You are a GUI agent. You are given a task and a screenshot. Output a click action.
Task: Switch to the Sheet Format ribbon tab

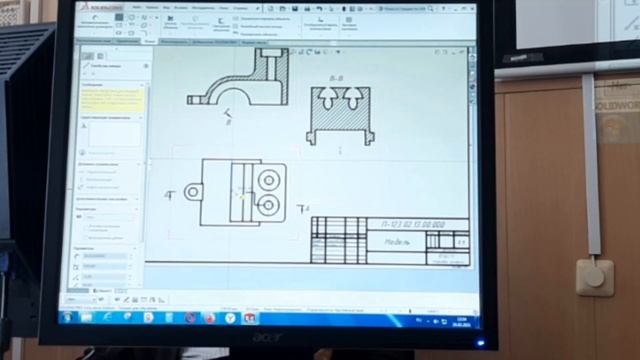253,42
